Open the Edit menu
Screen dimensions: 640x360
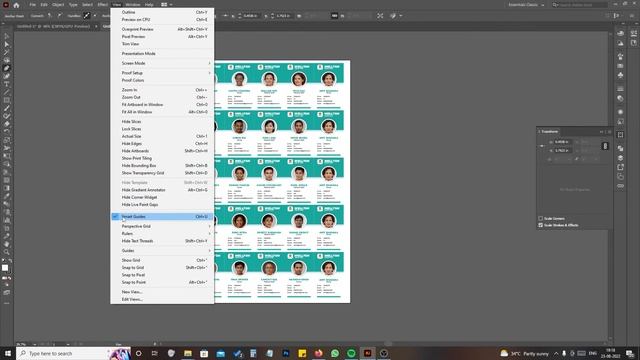tap(44, 4)
